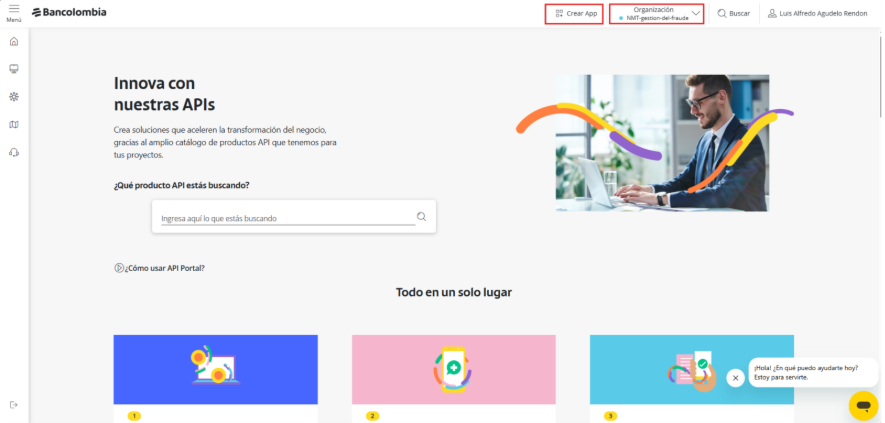This screenshot has height=423, width=885.
Task: Open ¿Cómo usar API Portal? link
Action: click(x=159, y=268)
